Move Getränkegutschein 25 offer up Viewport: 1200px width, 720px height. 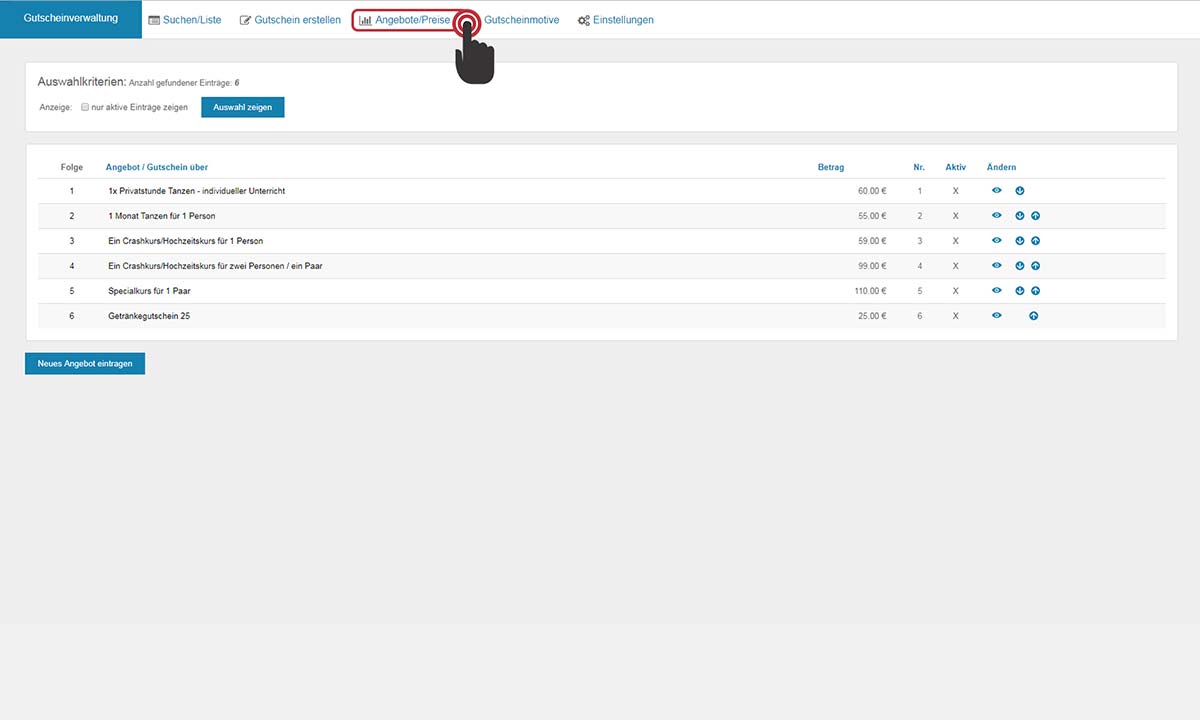pyautogui.click(x=1033, y=315)
